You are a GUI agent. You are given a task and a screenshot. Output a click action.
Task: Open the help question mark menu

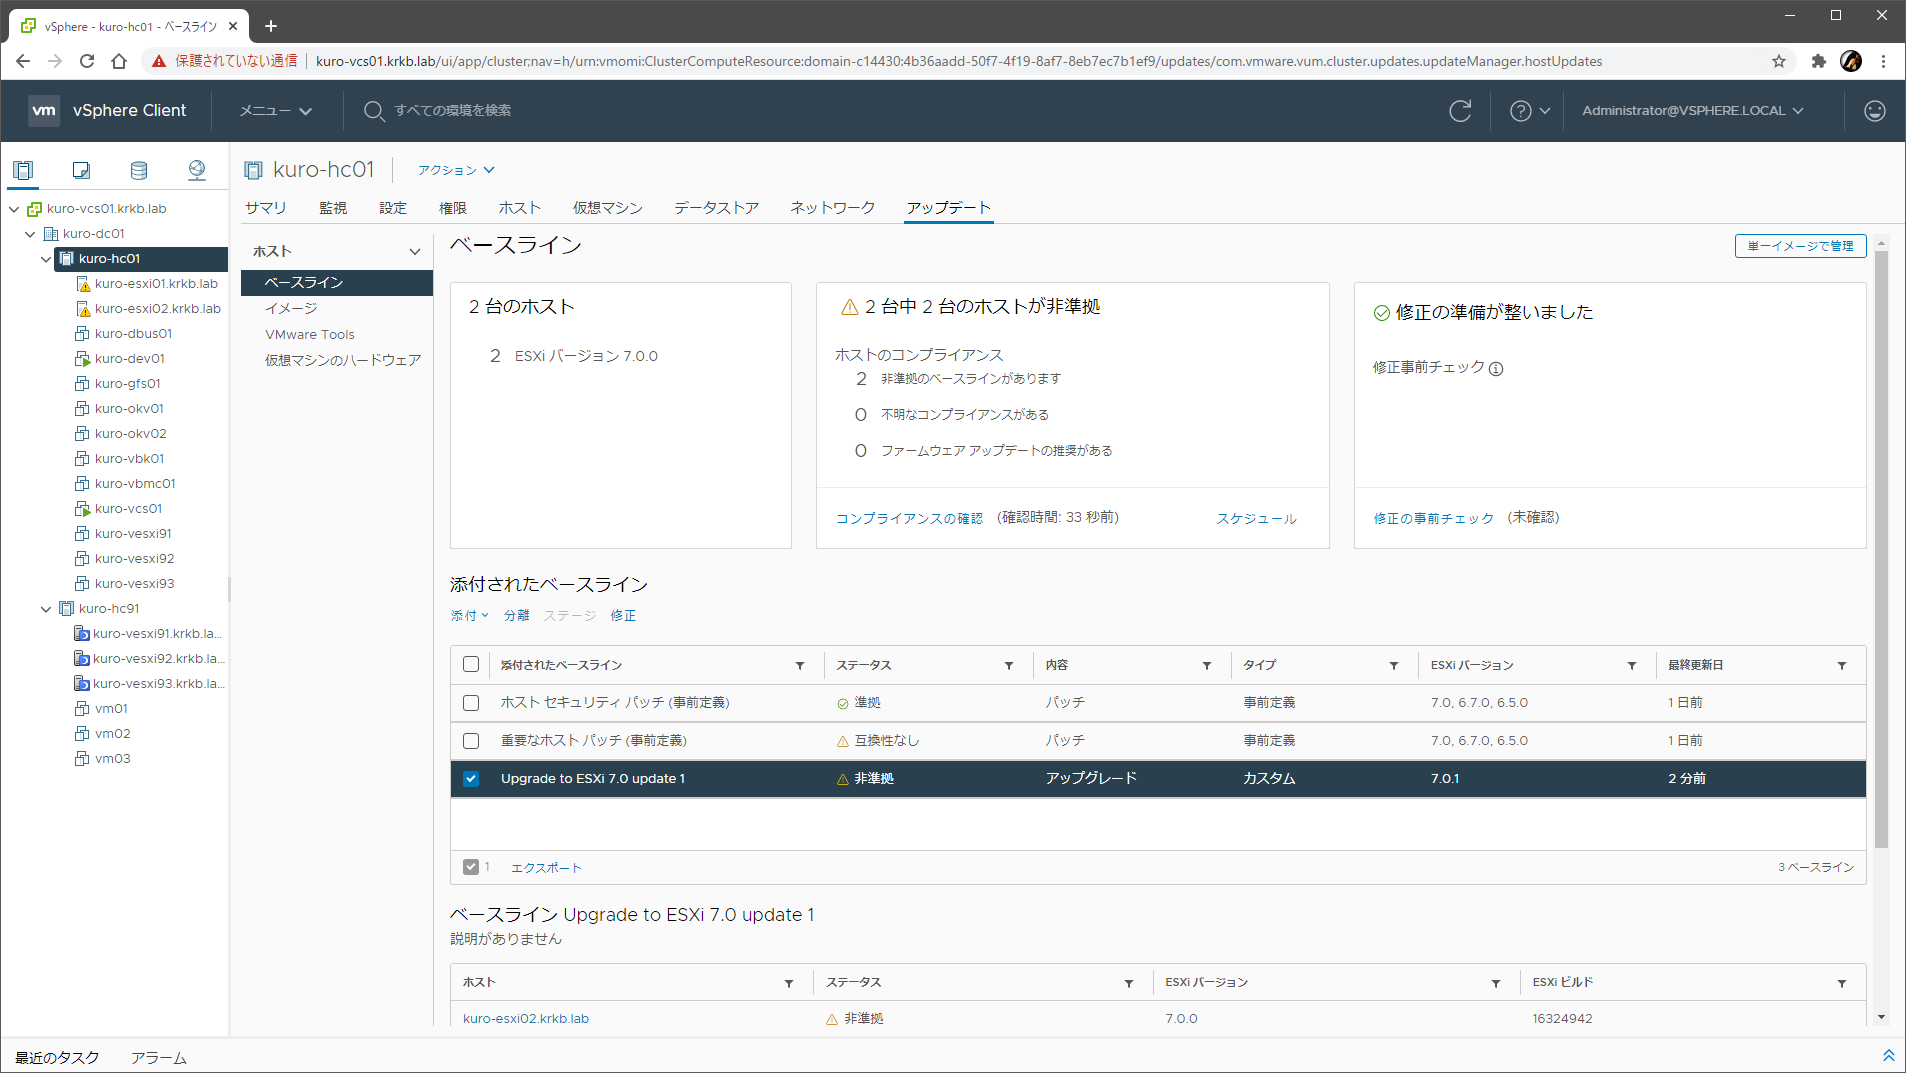coord(1529,111)
